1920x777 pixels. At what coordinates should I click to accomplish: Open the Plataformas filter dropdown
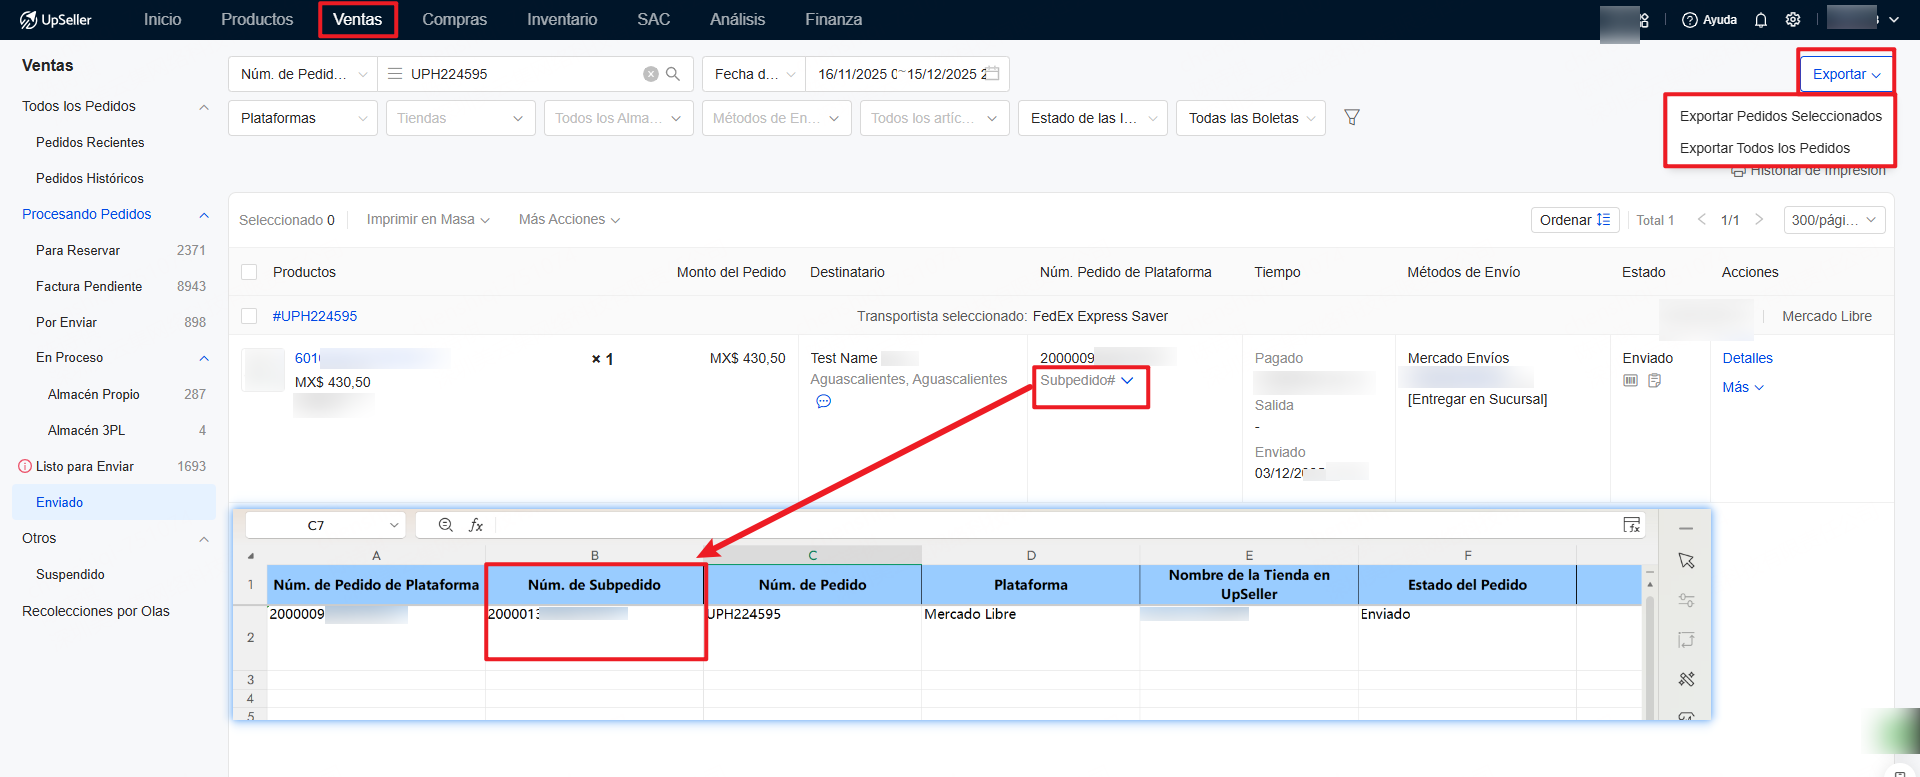(302, 118)
